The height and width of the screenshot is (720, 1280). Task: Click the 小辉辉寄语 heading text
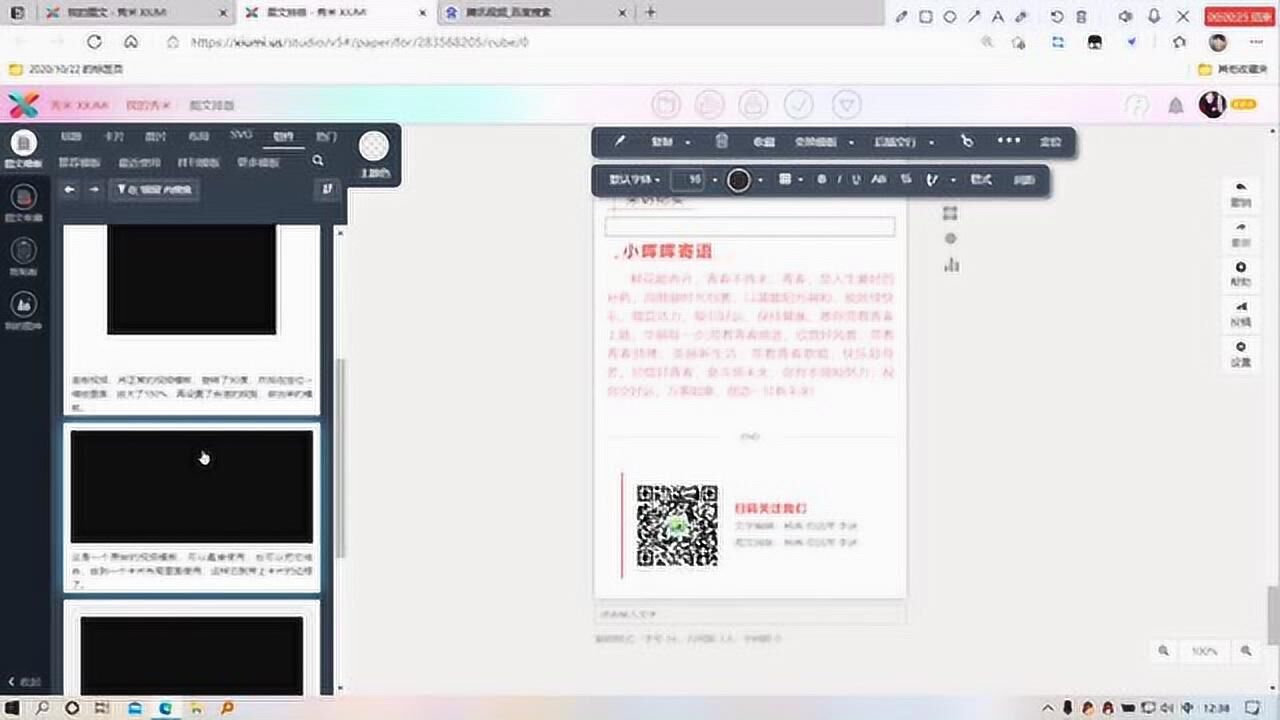pos(669,253)
